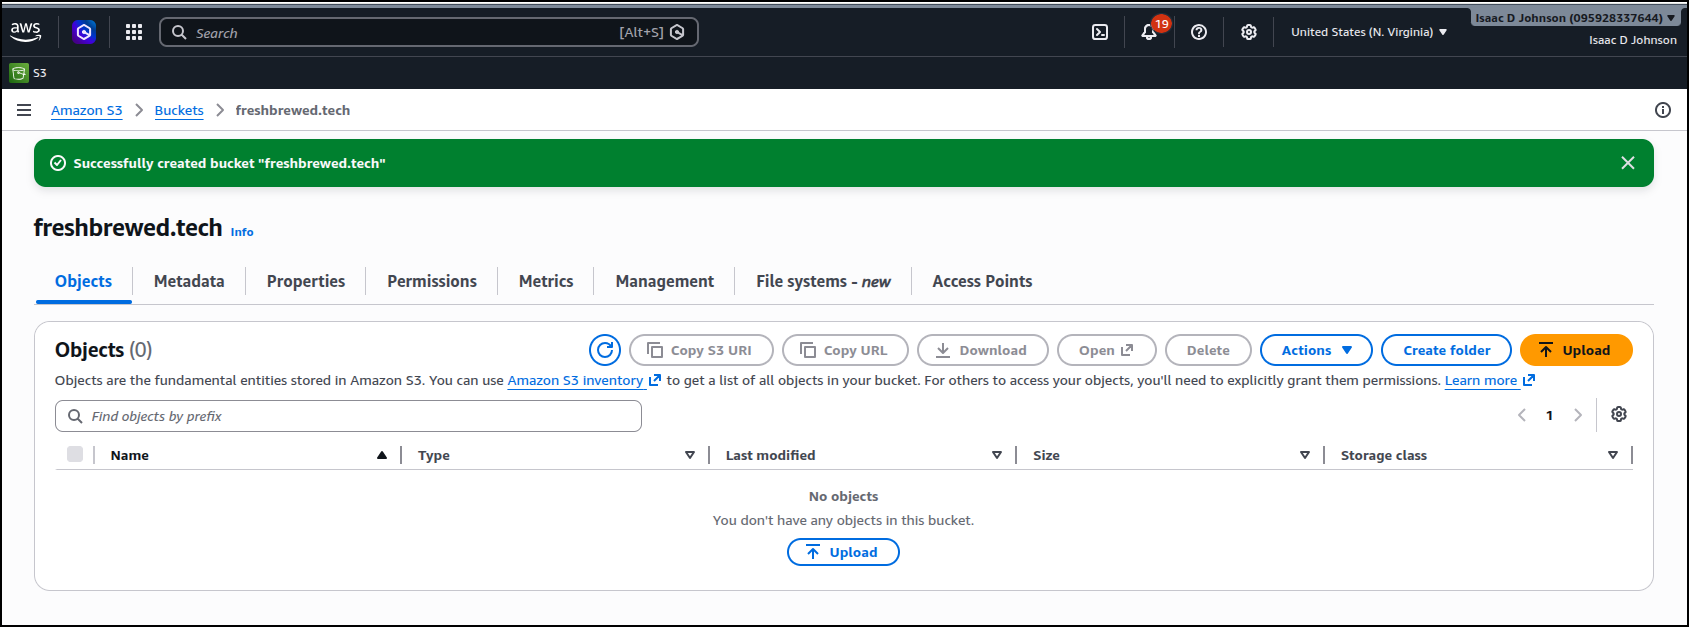Viewport: 1689px width, 627px height.
Task: Refresh the objects list
Action: 605,350
